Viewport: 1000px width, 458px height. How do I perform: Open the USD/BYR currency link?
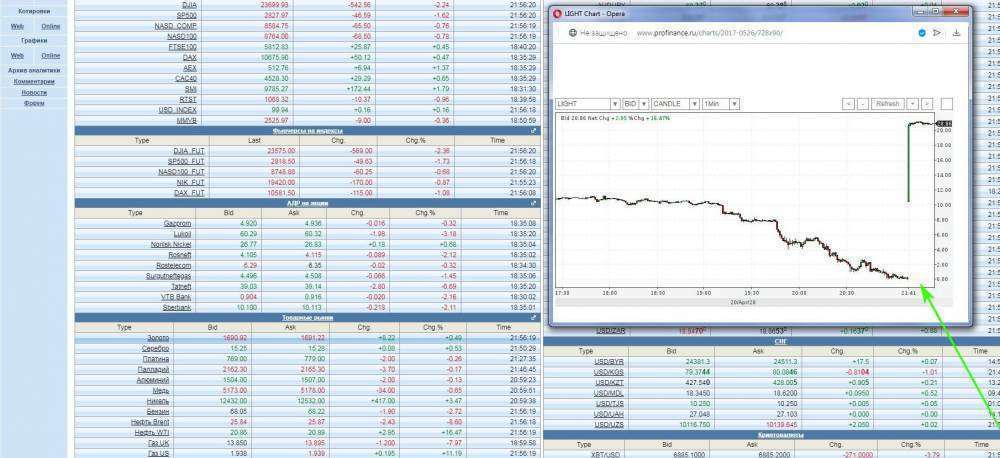click(x=608, y=362)
